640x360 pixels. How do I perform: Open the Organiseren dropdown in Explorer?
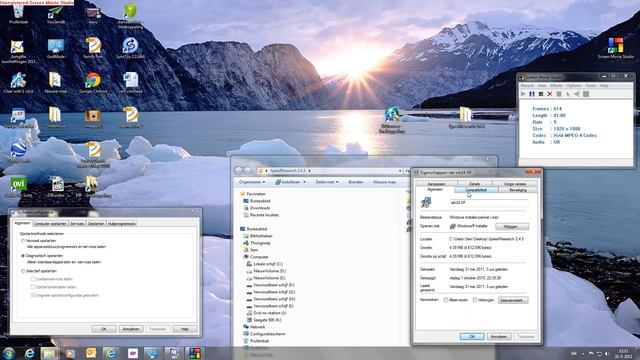tap(252, 182)
